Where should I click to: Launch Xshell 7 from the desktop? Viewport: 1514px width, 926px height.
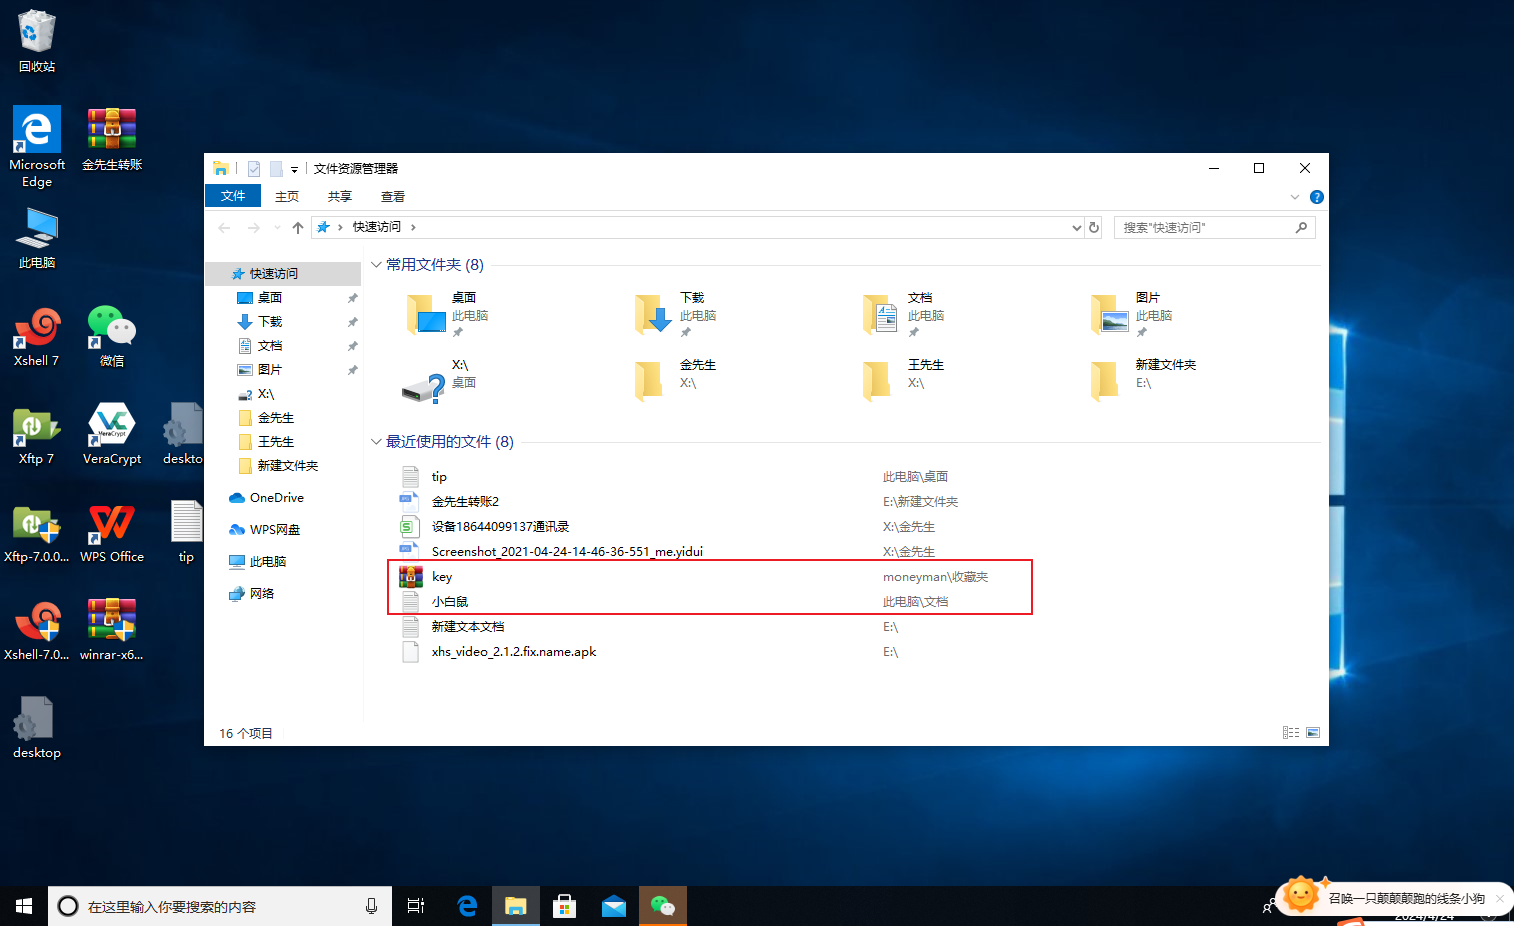point(37,337)
